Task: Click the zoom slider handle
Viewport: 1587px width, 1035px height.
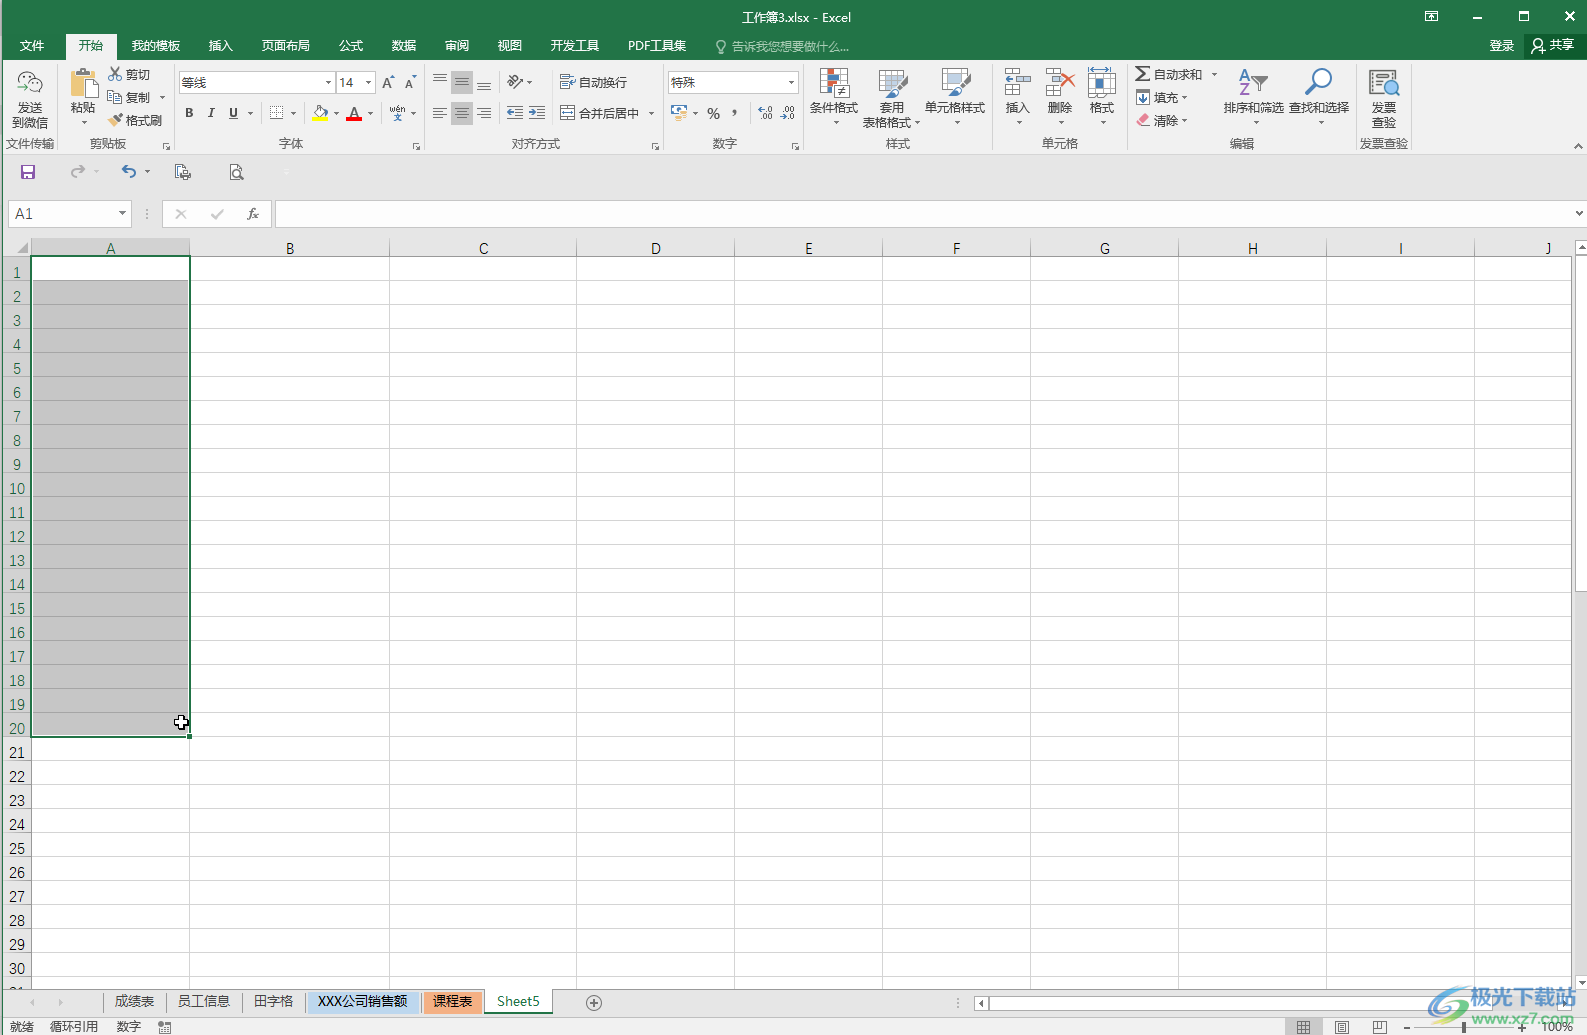Action: click(1464, 1027)
